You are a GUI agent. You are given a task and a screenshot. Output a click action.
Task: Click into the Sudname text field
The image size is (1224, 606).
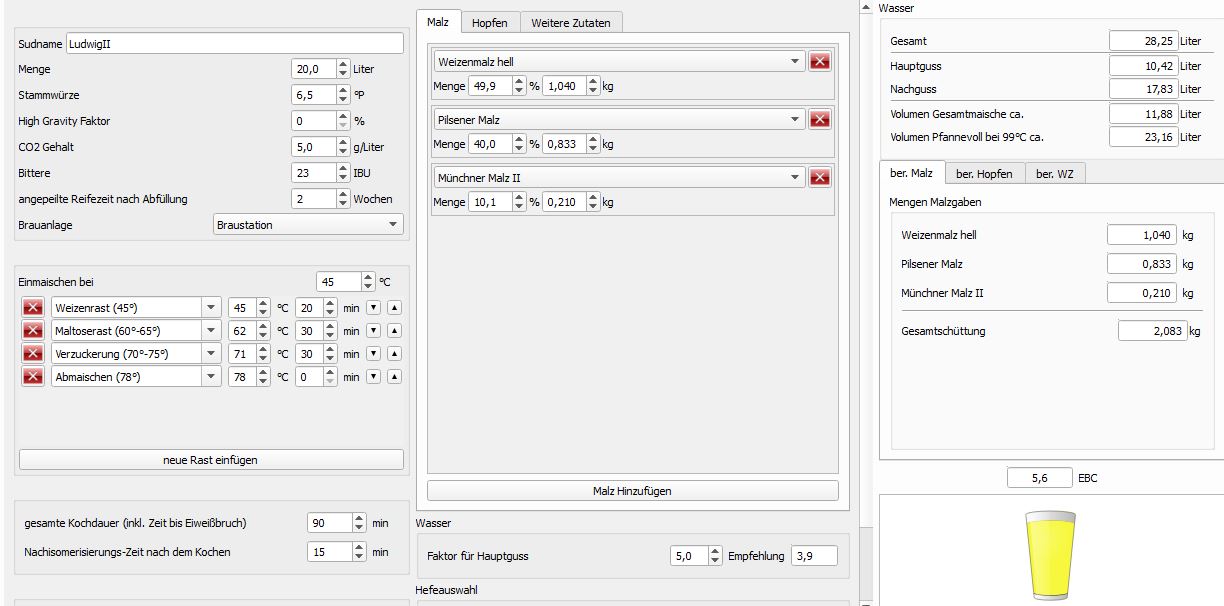pyautogui.click(x=235, y=44)
